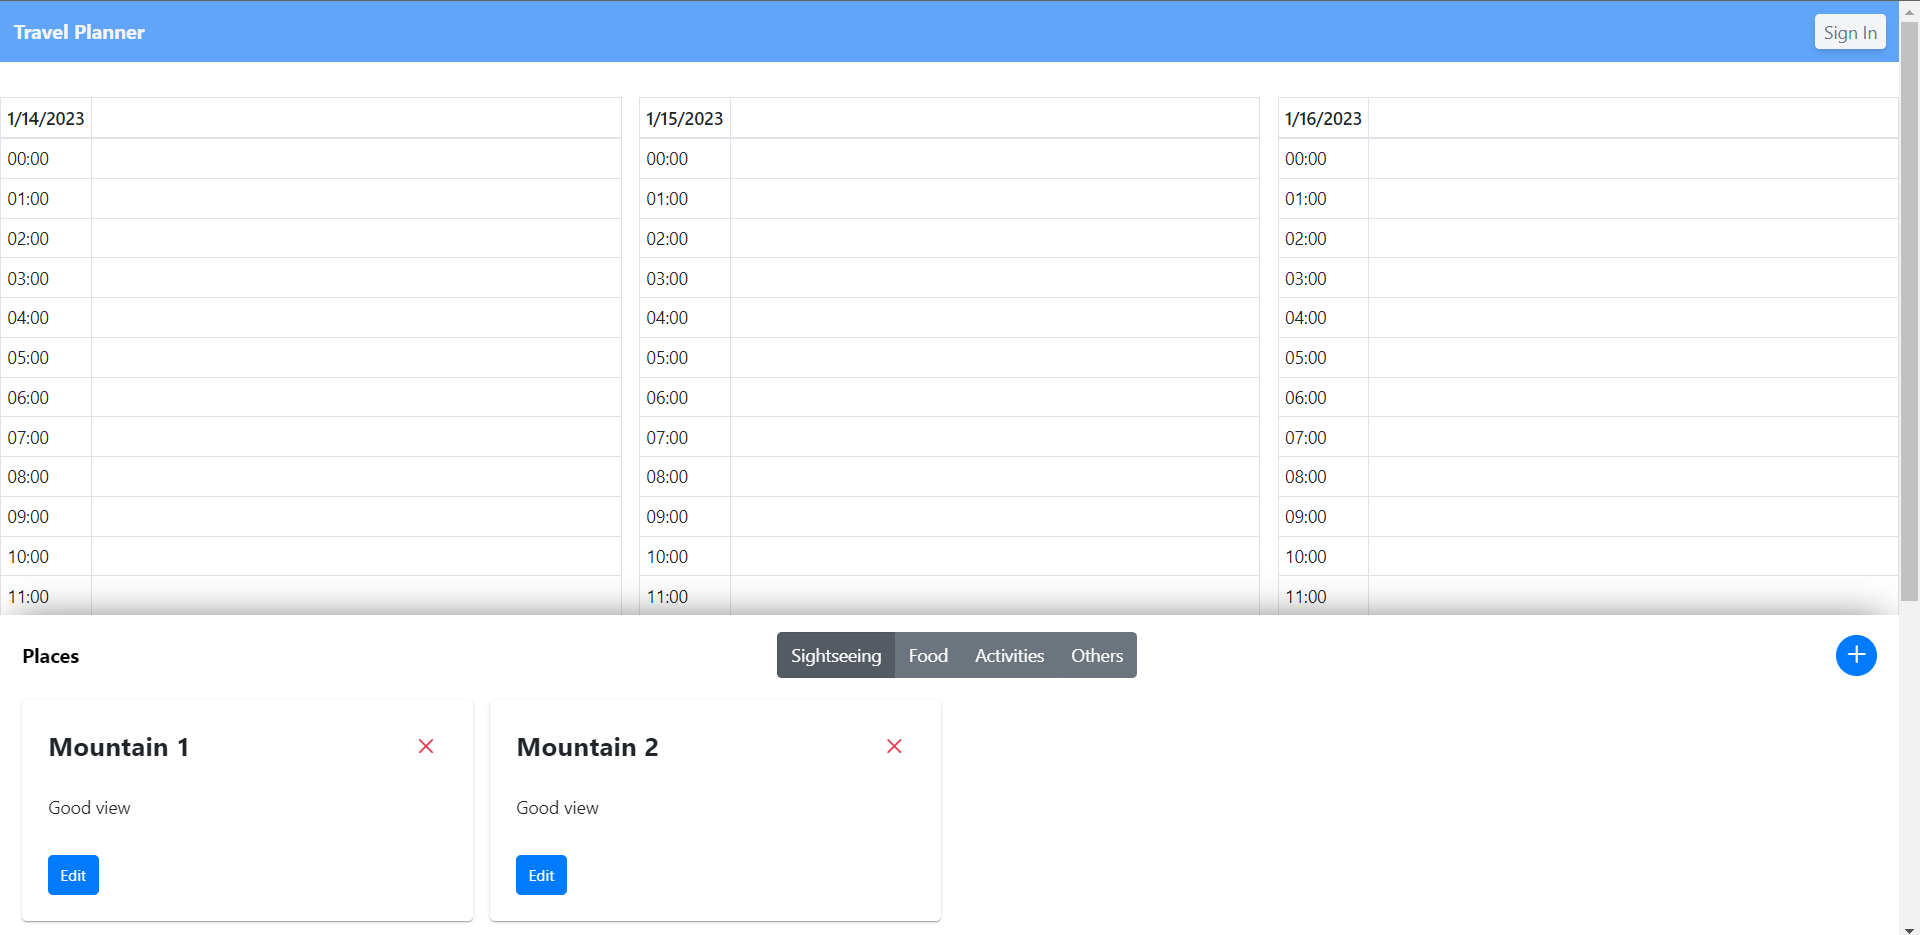Click the 1/16/2023 date header
Image resolution: width=1920 pixels, height=935 pixels.
[x=1322, y=117]
